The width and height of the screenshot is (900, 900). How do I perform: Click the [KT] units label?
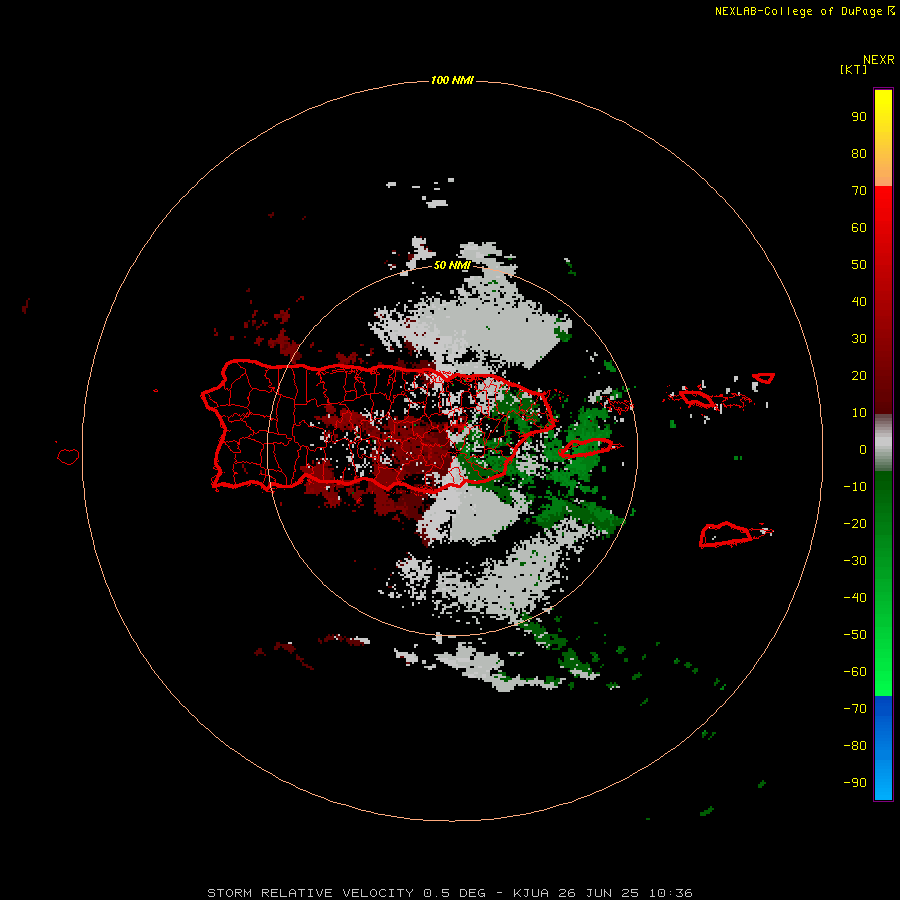pyautogui.click(x=853, y=69)
